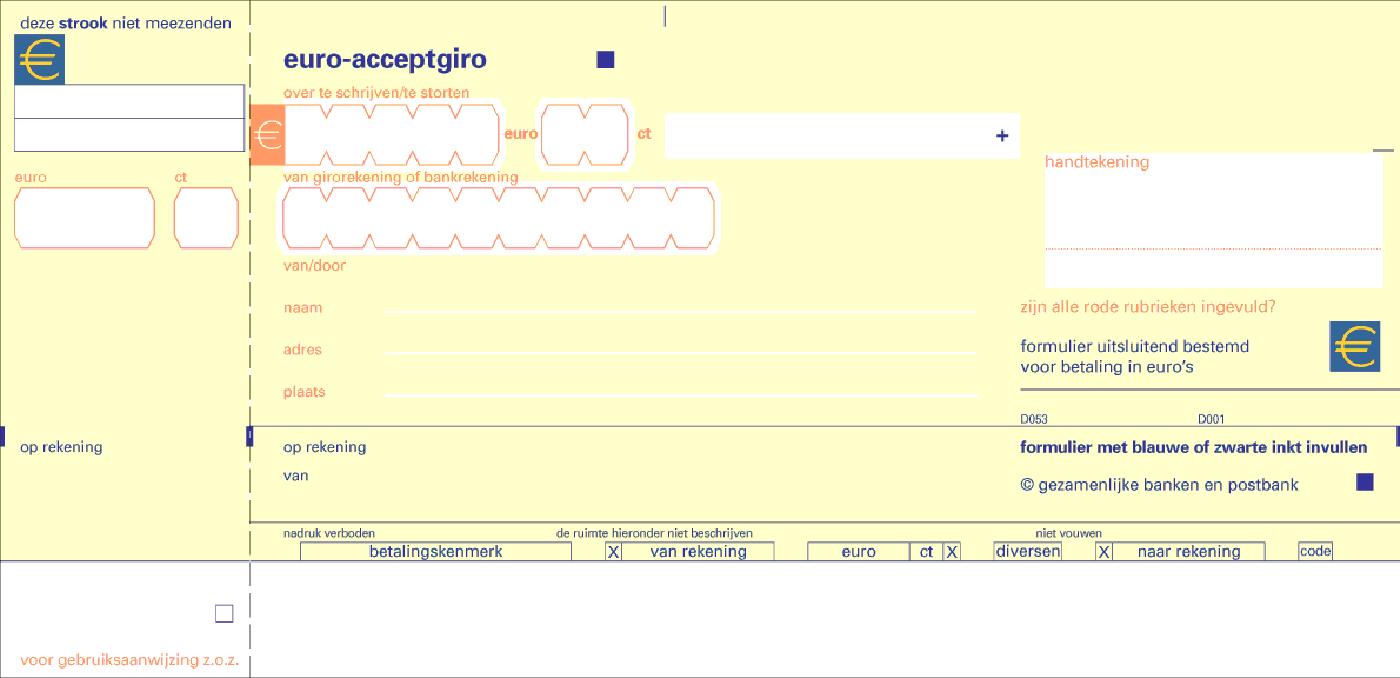
Task: Click the 'adres' label
Action: click(303, 350)
